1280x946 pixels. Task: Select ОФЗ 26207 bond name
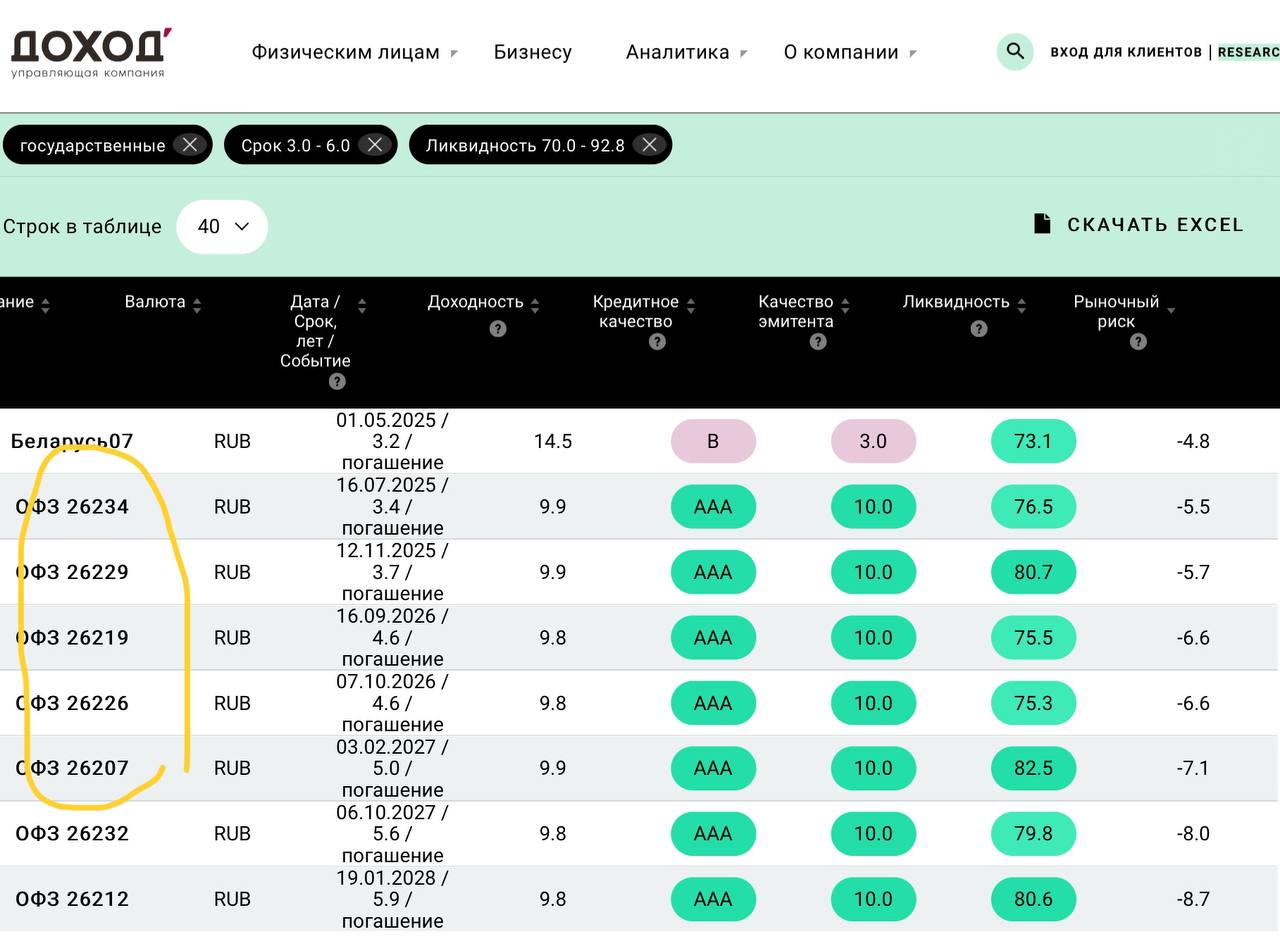72,768
